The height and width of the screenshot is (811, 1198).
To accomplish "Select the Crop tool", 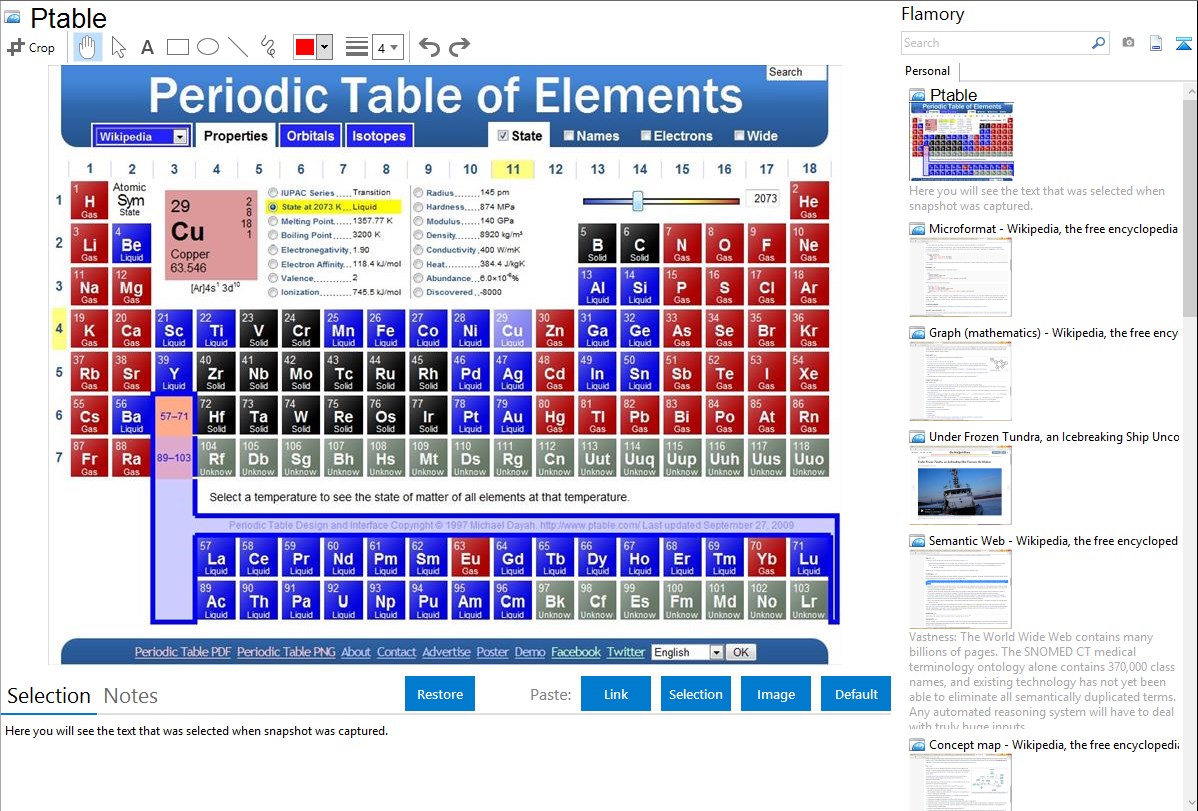I will (x=31, y=47).
